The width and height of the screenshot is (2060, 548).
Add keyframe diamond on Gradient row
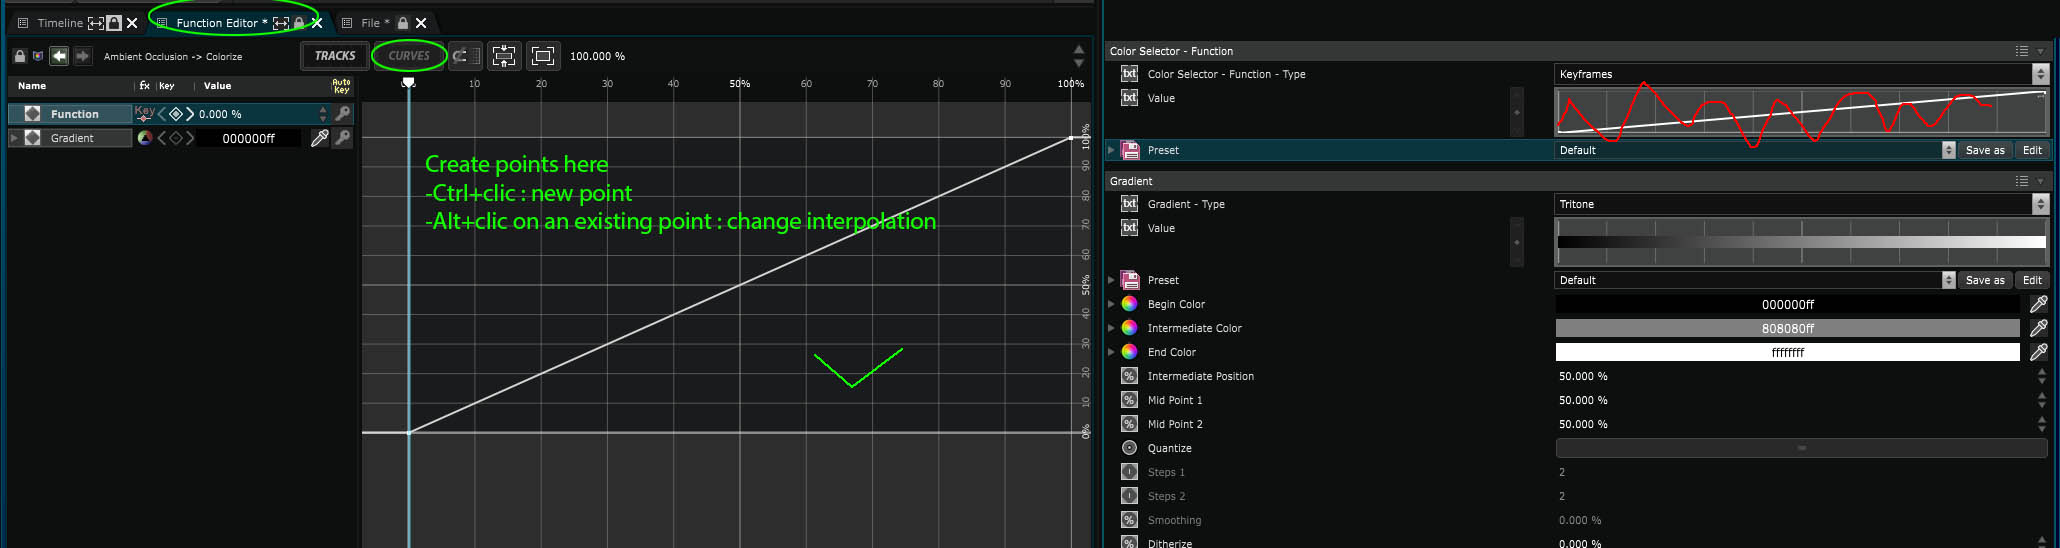pyautogui.click(x=176, y=138)
